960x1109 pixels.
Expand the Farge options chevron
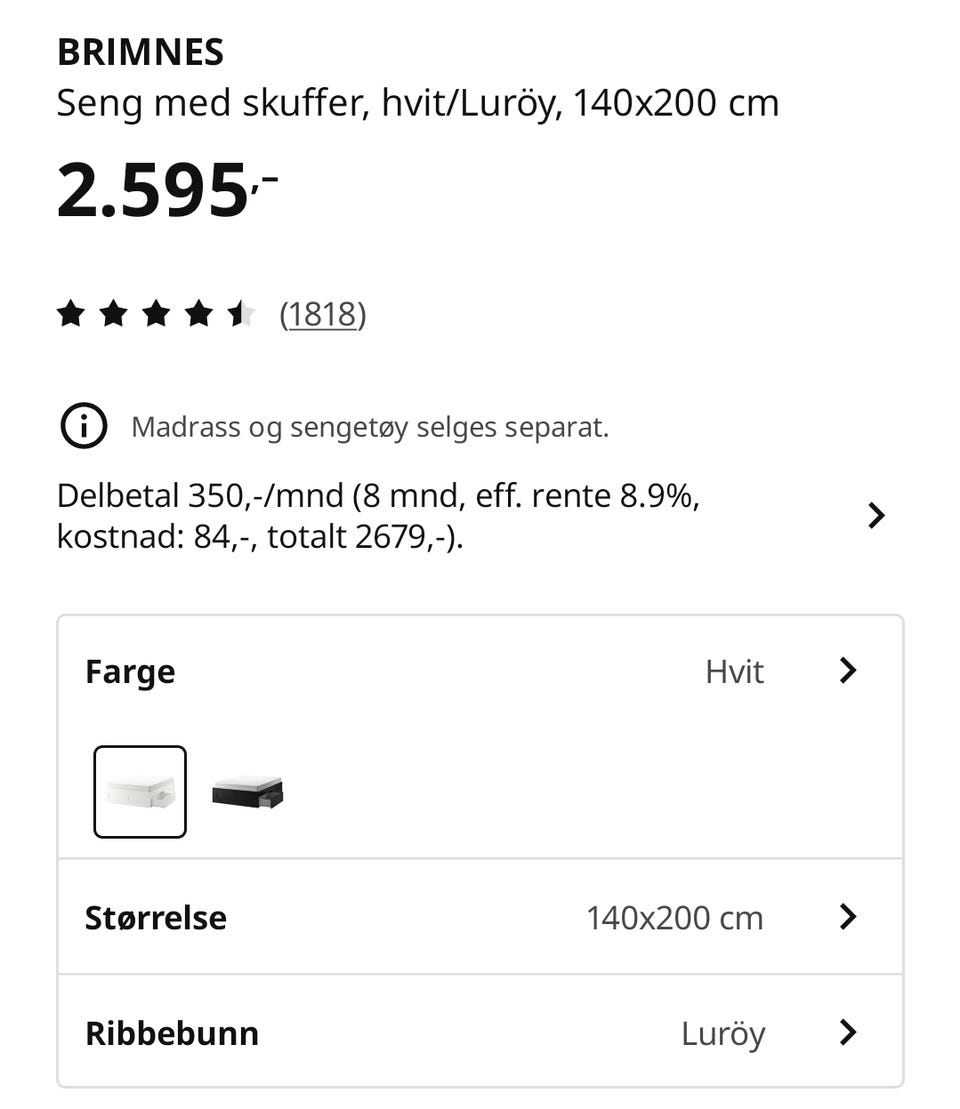[x=848, y=670]
